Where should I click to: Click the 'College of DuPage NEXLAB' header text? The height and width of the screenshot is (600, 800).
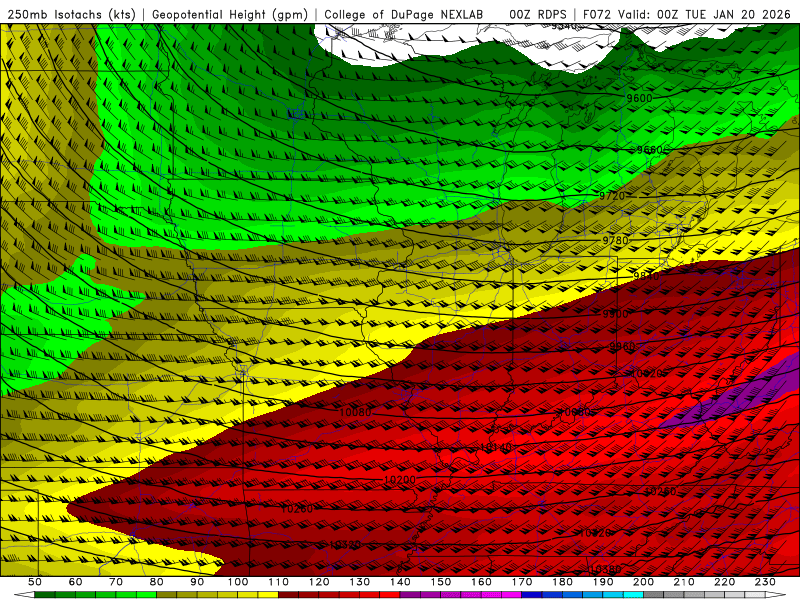[404, 14]
